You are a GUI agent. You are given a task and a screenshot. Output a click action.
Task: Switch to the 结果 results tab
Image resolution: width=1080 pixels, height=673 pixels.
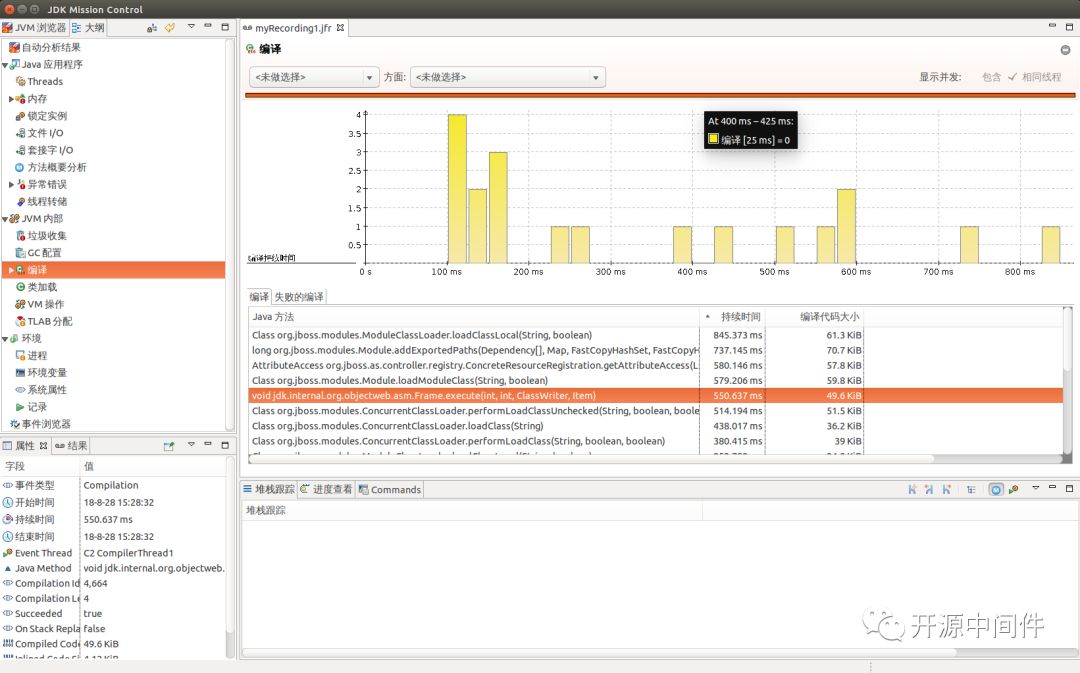click(71, 446)
